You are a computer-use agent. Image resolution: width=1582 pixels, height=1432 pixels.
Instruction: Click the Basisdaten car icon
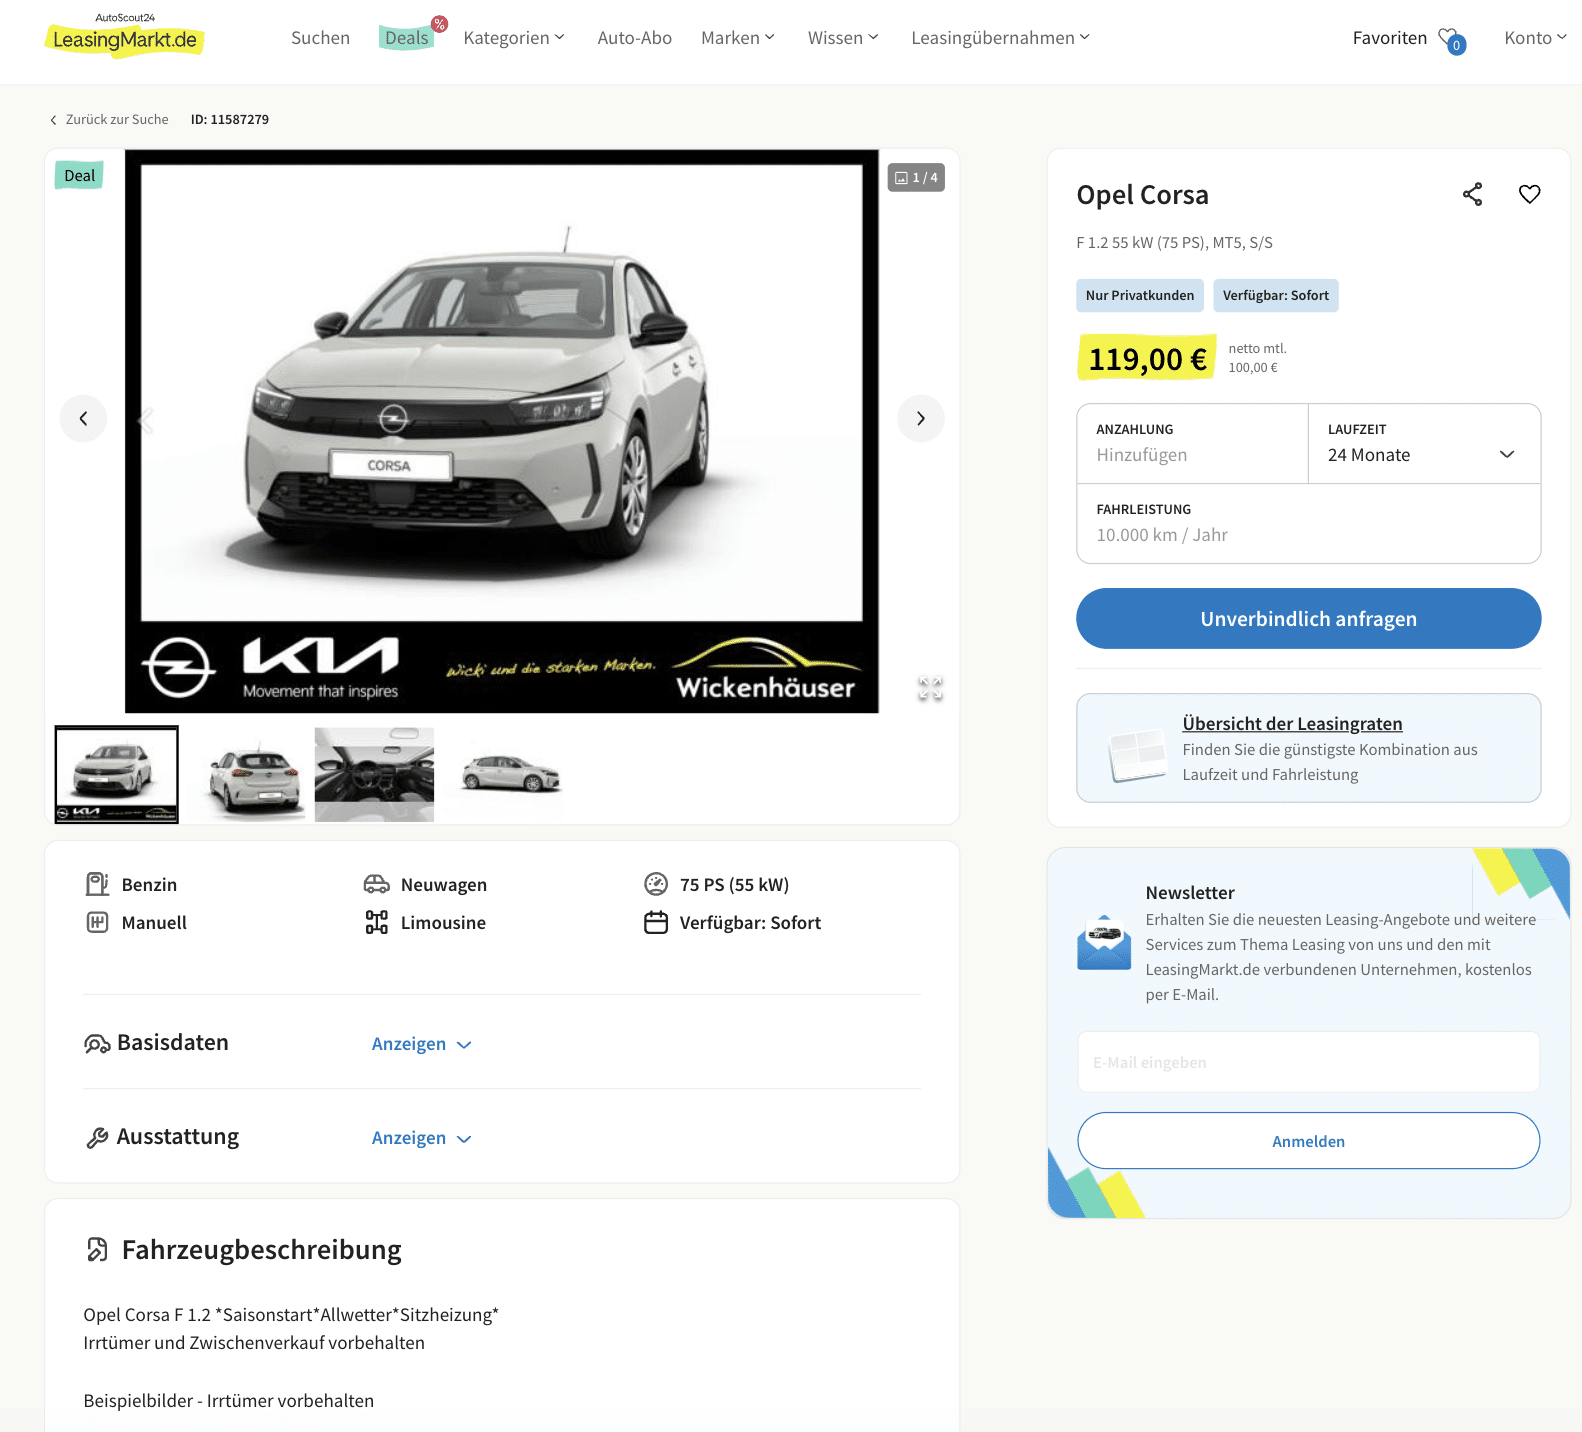(x=97, y=1044)
